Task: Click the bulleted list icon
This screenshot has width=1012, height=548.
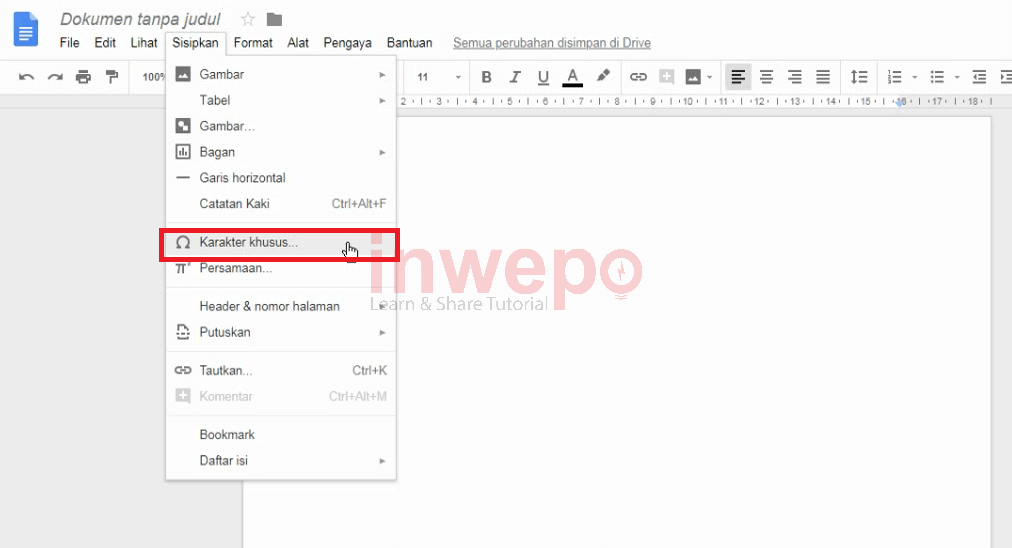Action: point(937,77)
